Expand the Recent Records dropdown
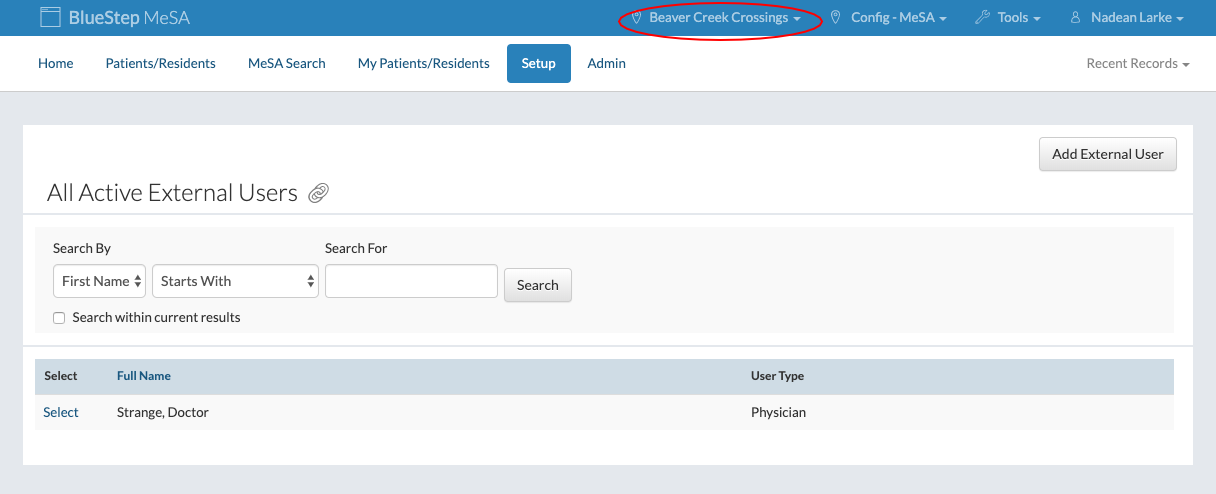Image resolution: width=1216 pixels, height=494 pixels. (1137, 64)
